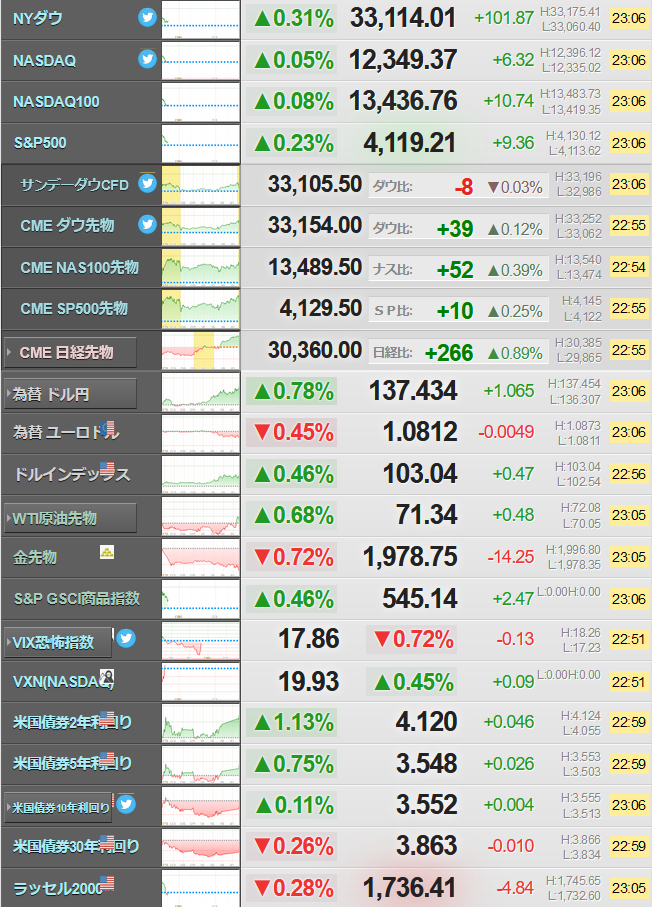Click the US flag on 米国債券5年利回り

coord(107,758)
